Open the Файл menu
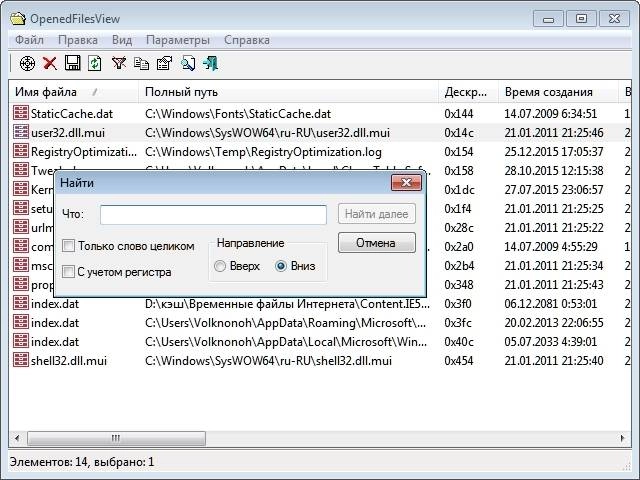The height and width of the screenshot is (480, 640). (x=29, y=40)
